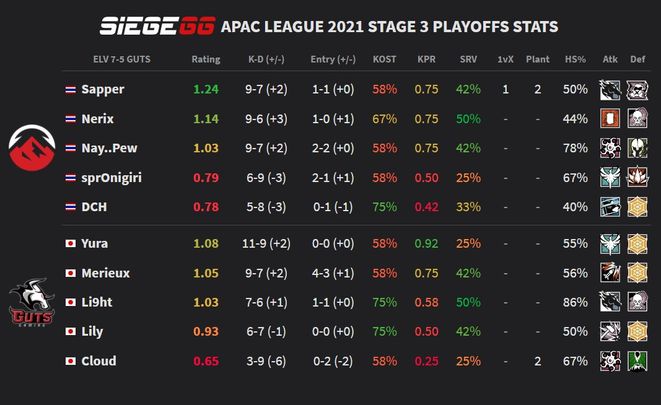
Task: Open player Li9ht's name link
Action: pos(97,303)
